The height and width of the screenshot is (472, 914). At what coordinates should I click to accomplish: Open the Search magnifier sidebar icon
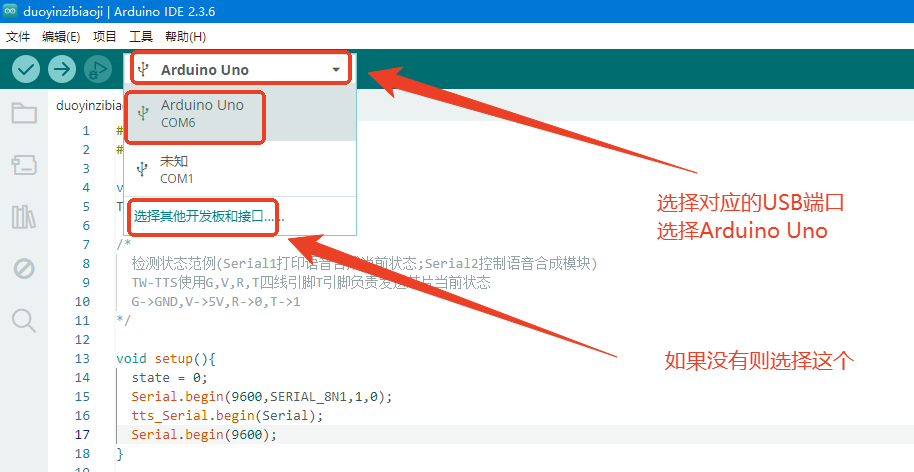pos(24,320)
